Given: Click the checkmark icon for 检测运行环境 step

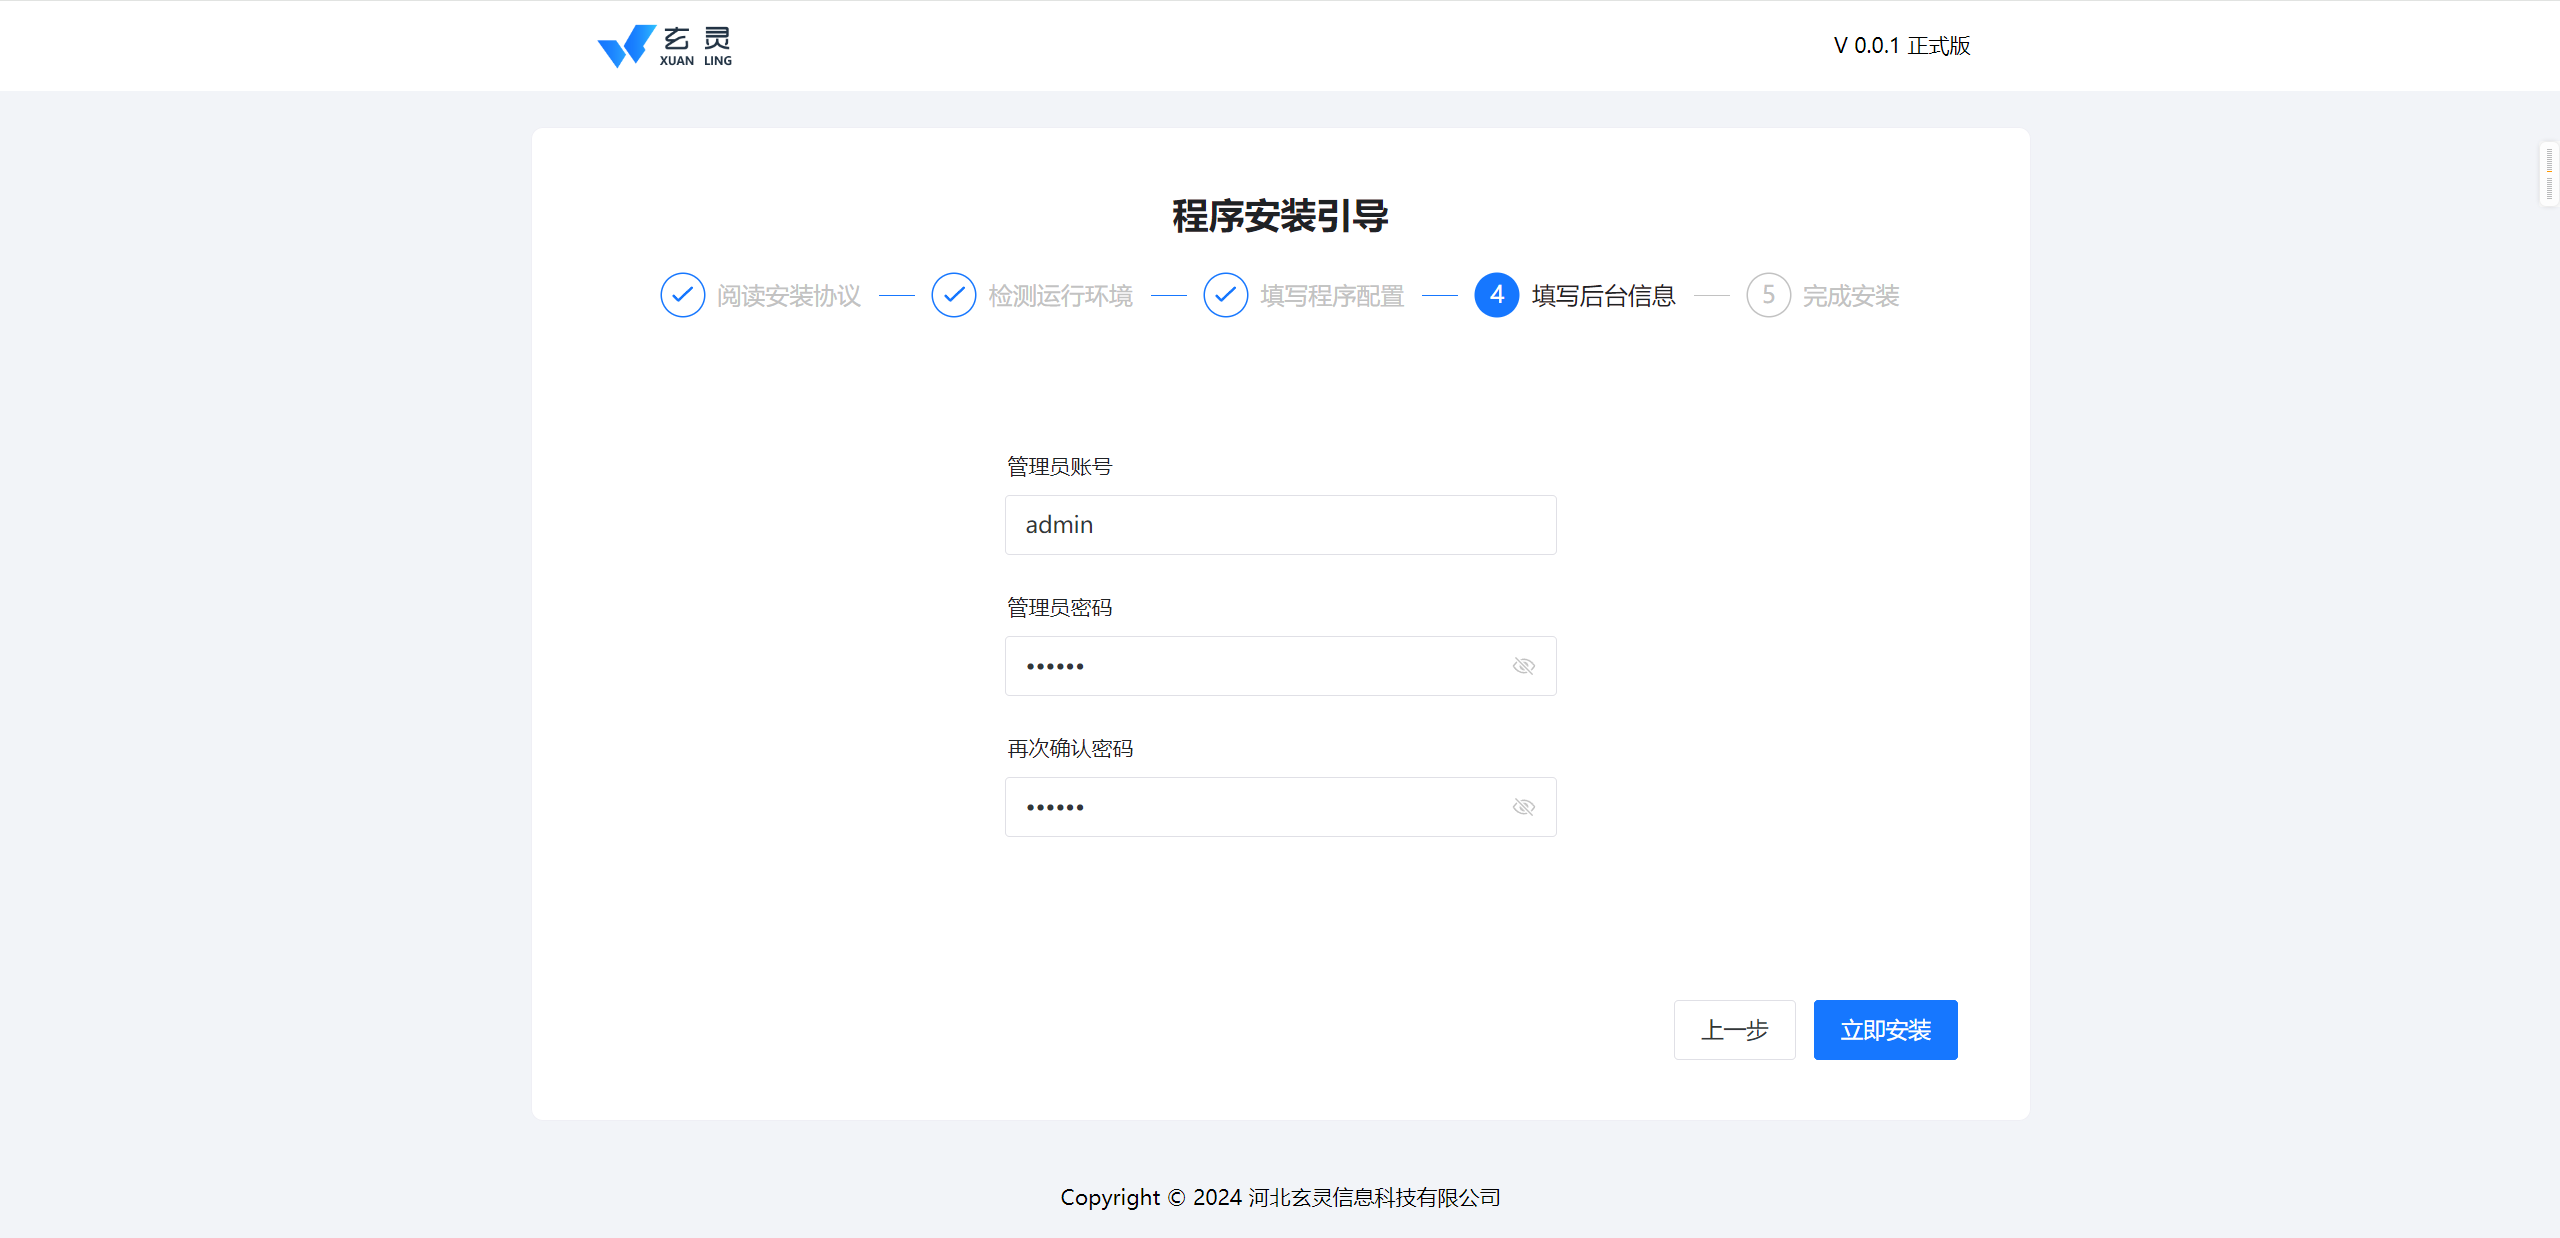Looking at the screenshot, I should click(953, 295).
